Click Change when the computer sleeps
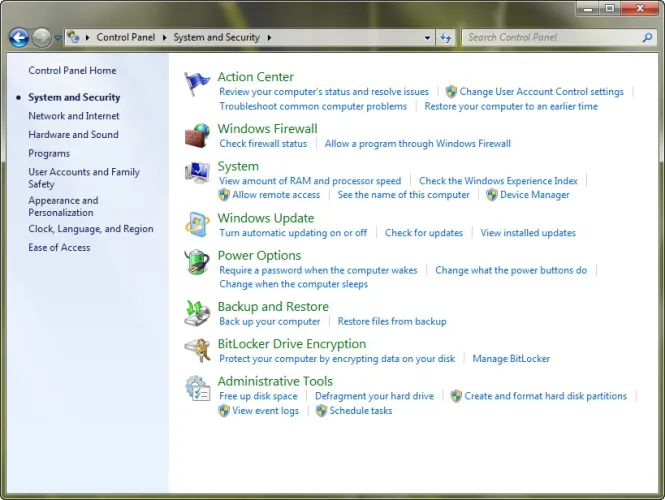Viewport: 665px width, 500px height. 293,284
